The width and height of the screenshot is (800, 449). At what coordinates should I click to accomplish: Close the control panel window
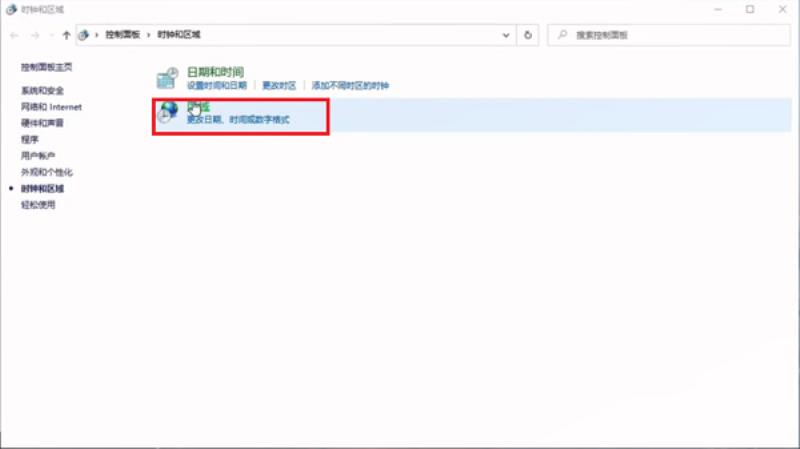pos(783,9)
